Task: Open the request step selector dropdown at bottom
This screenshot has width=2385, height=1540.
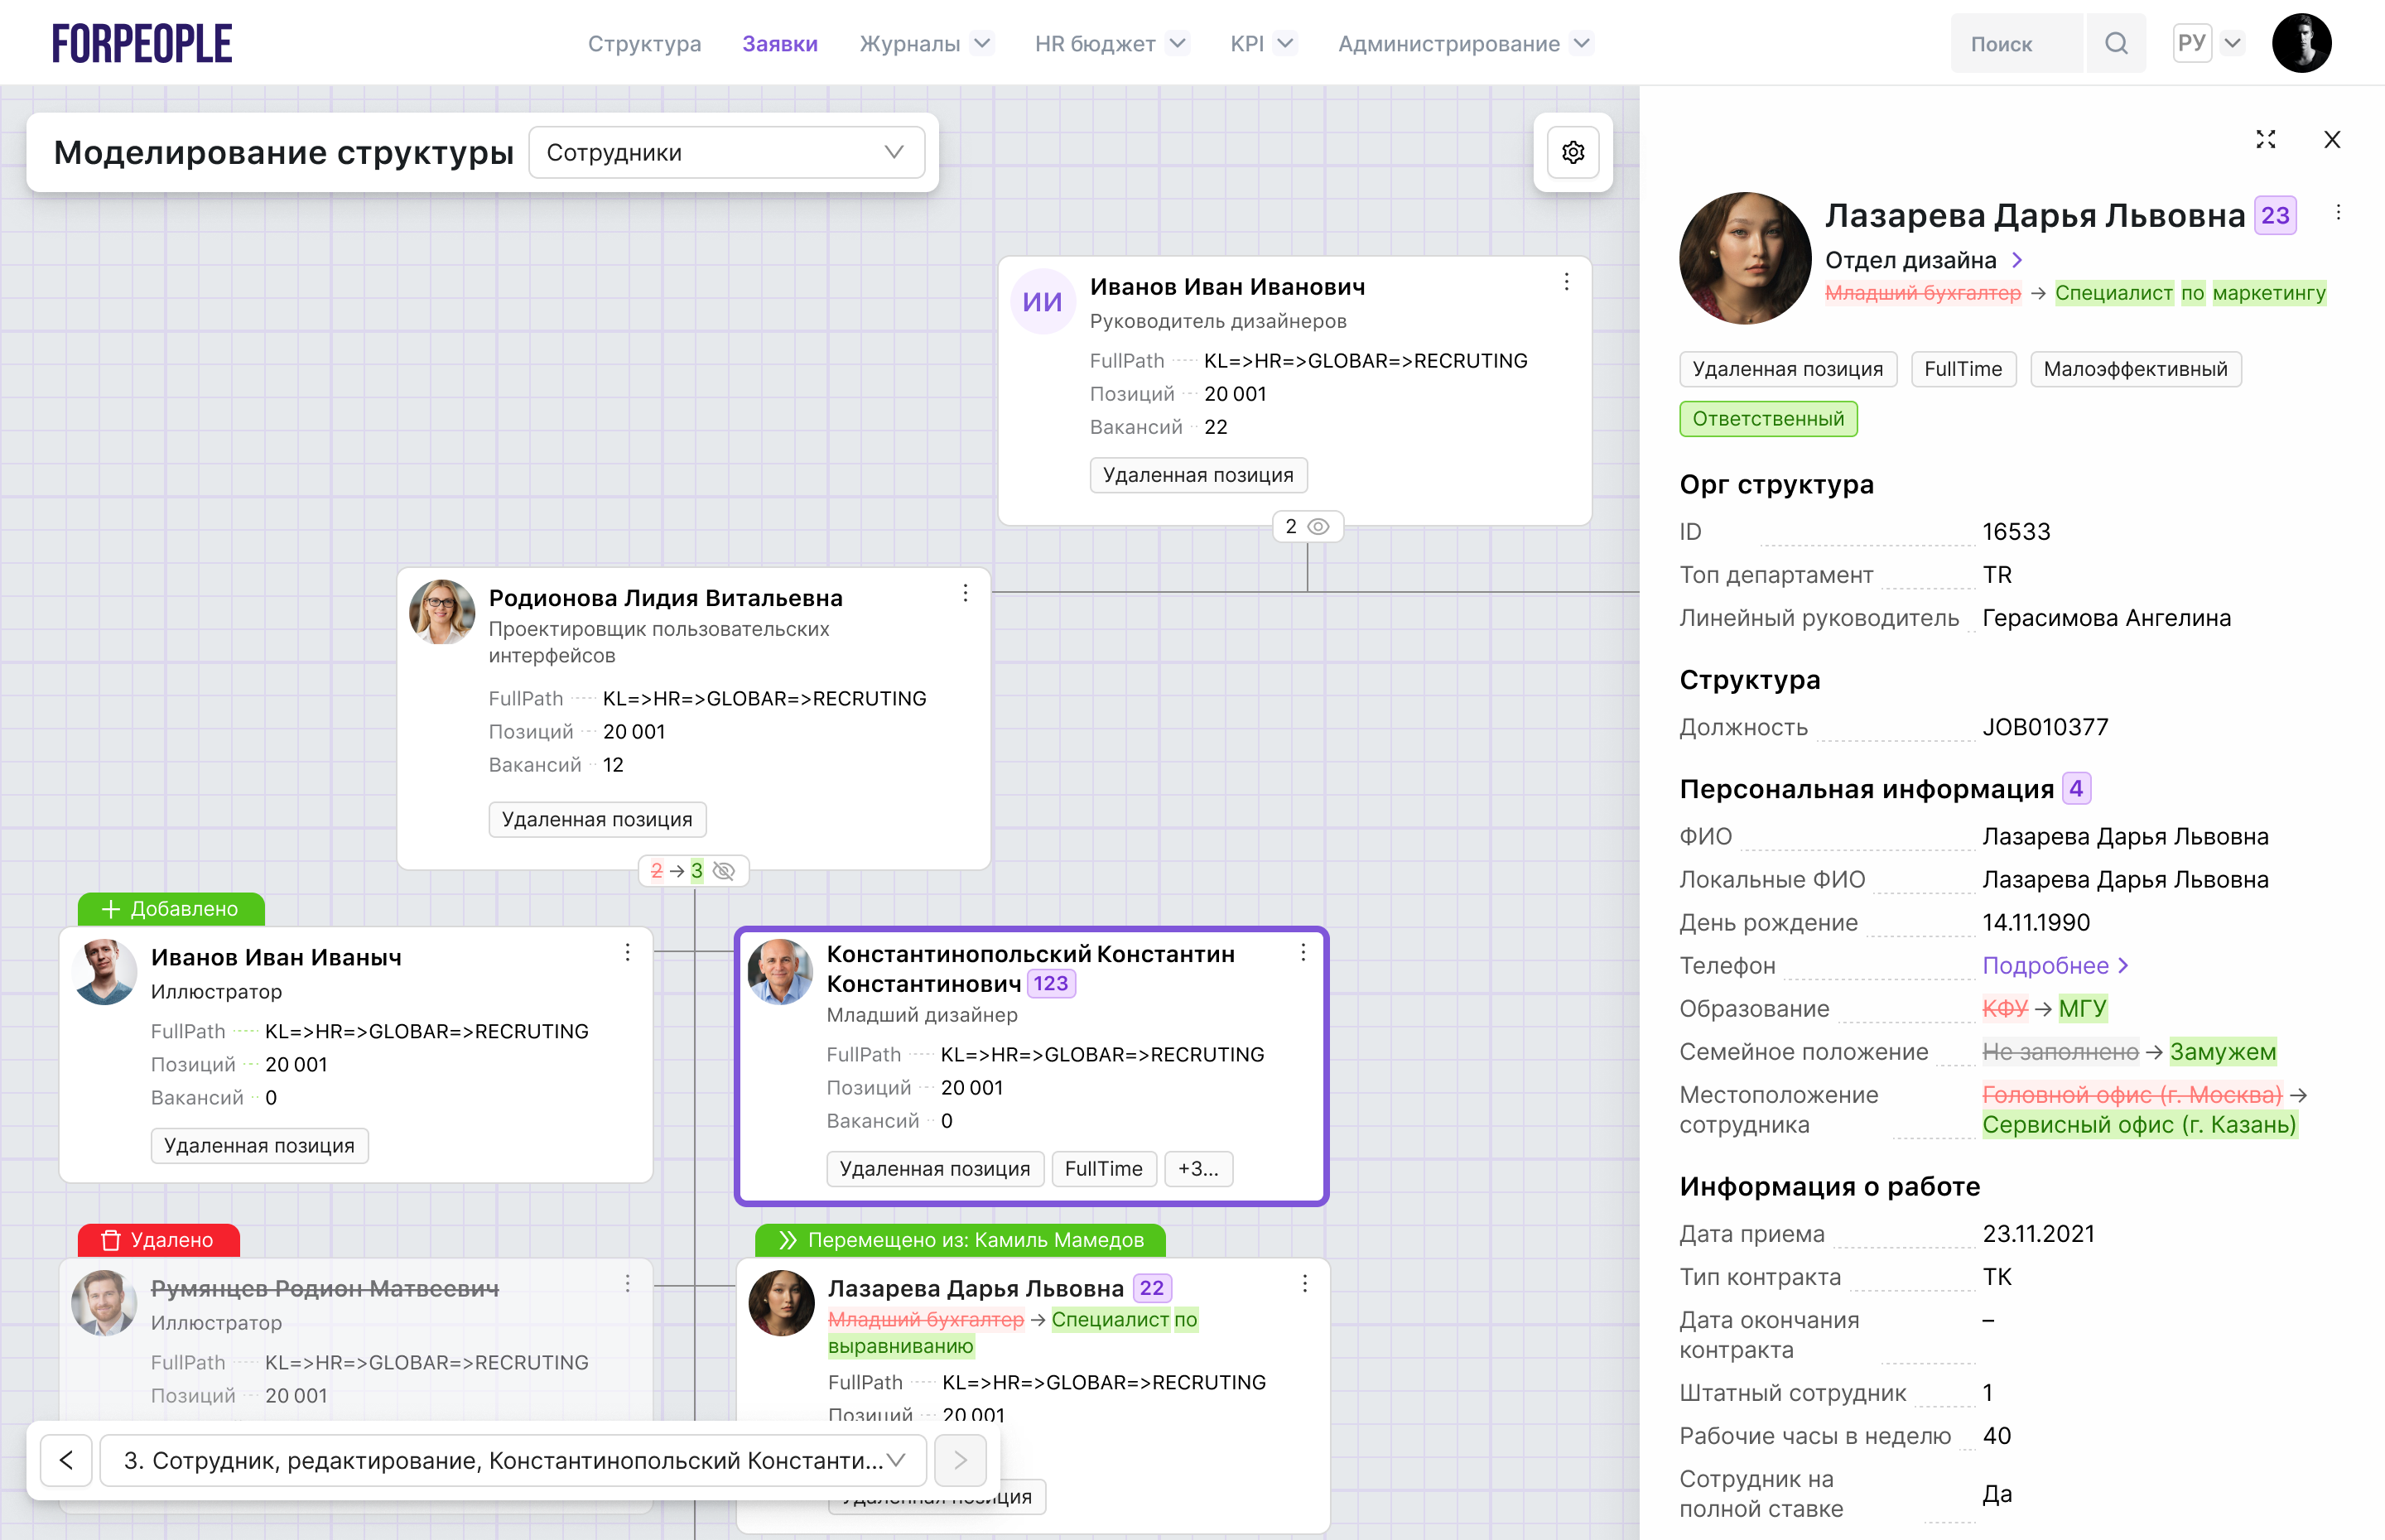Action: (x=513, y=1460)
